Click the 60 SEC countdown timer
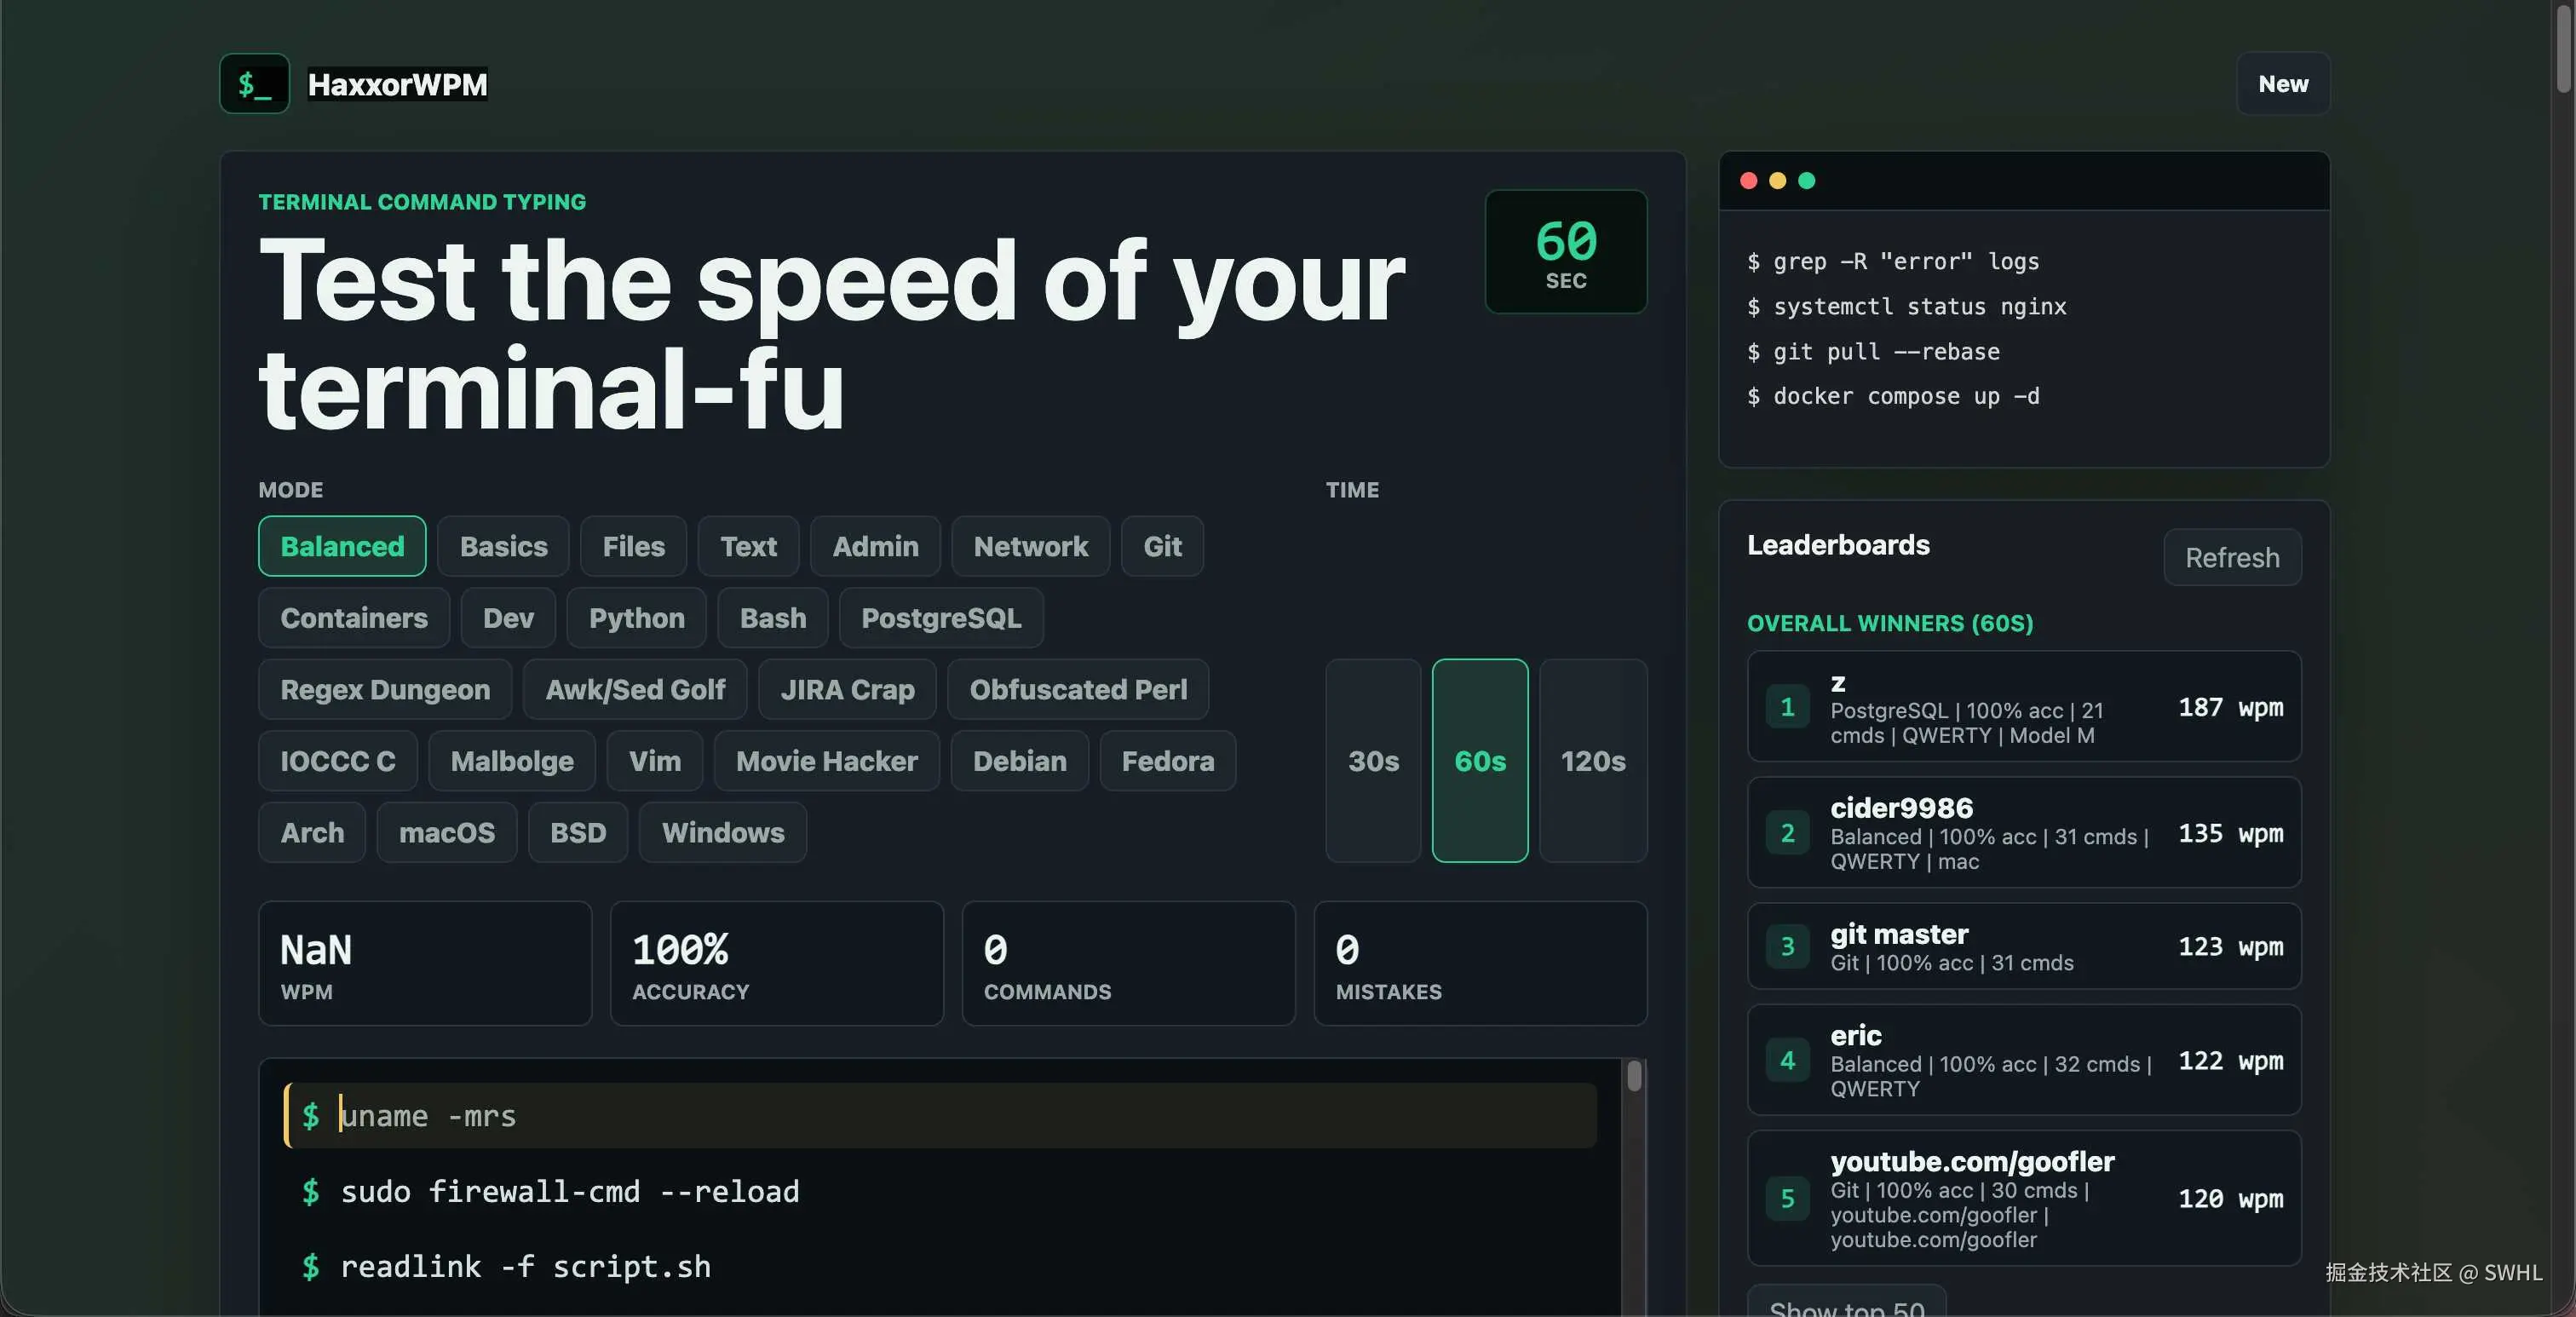This screenshot has width=2576, height=1317. click(1566, 252)
